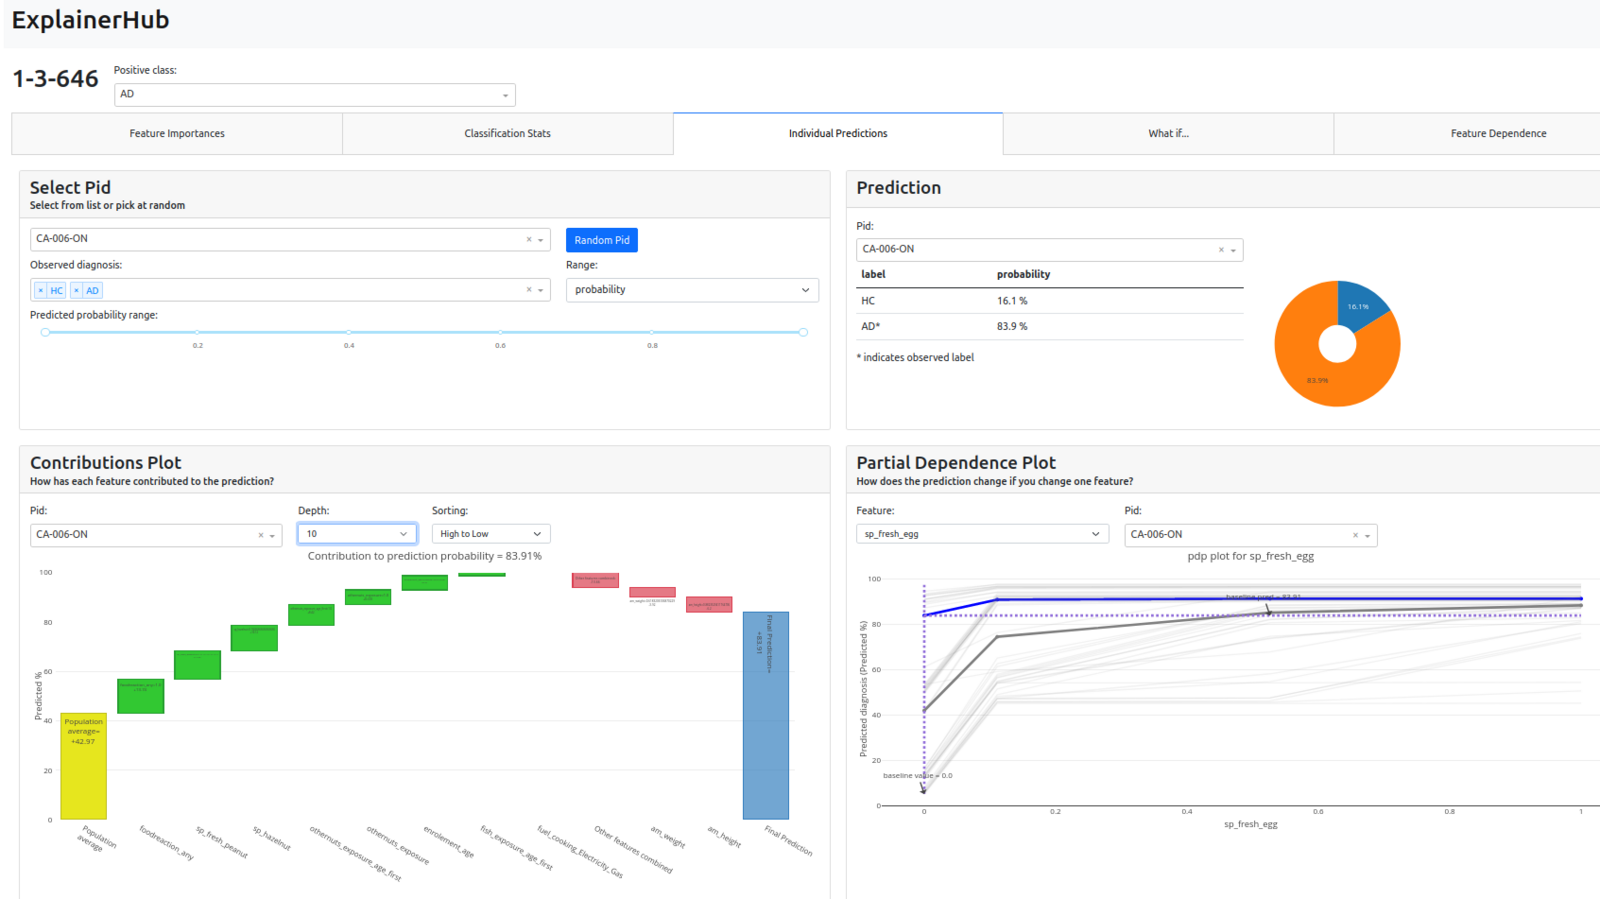This screenshot has height=899, width=1600.
Task: Remove the AD observed diagnosis tag
Action: [76, 291]
